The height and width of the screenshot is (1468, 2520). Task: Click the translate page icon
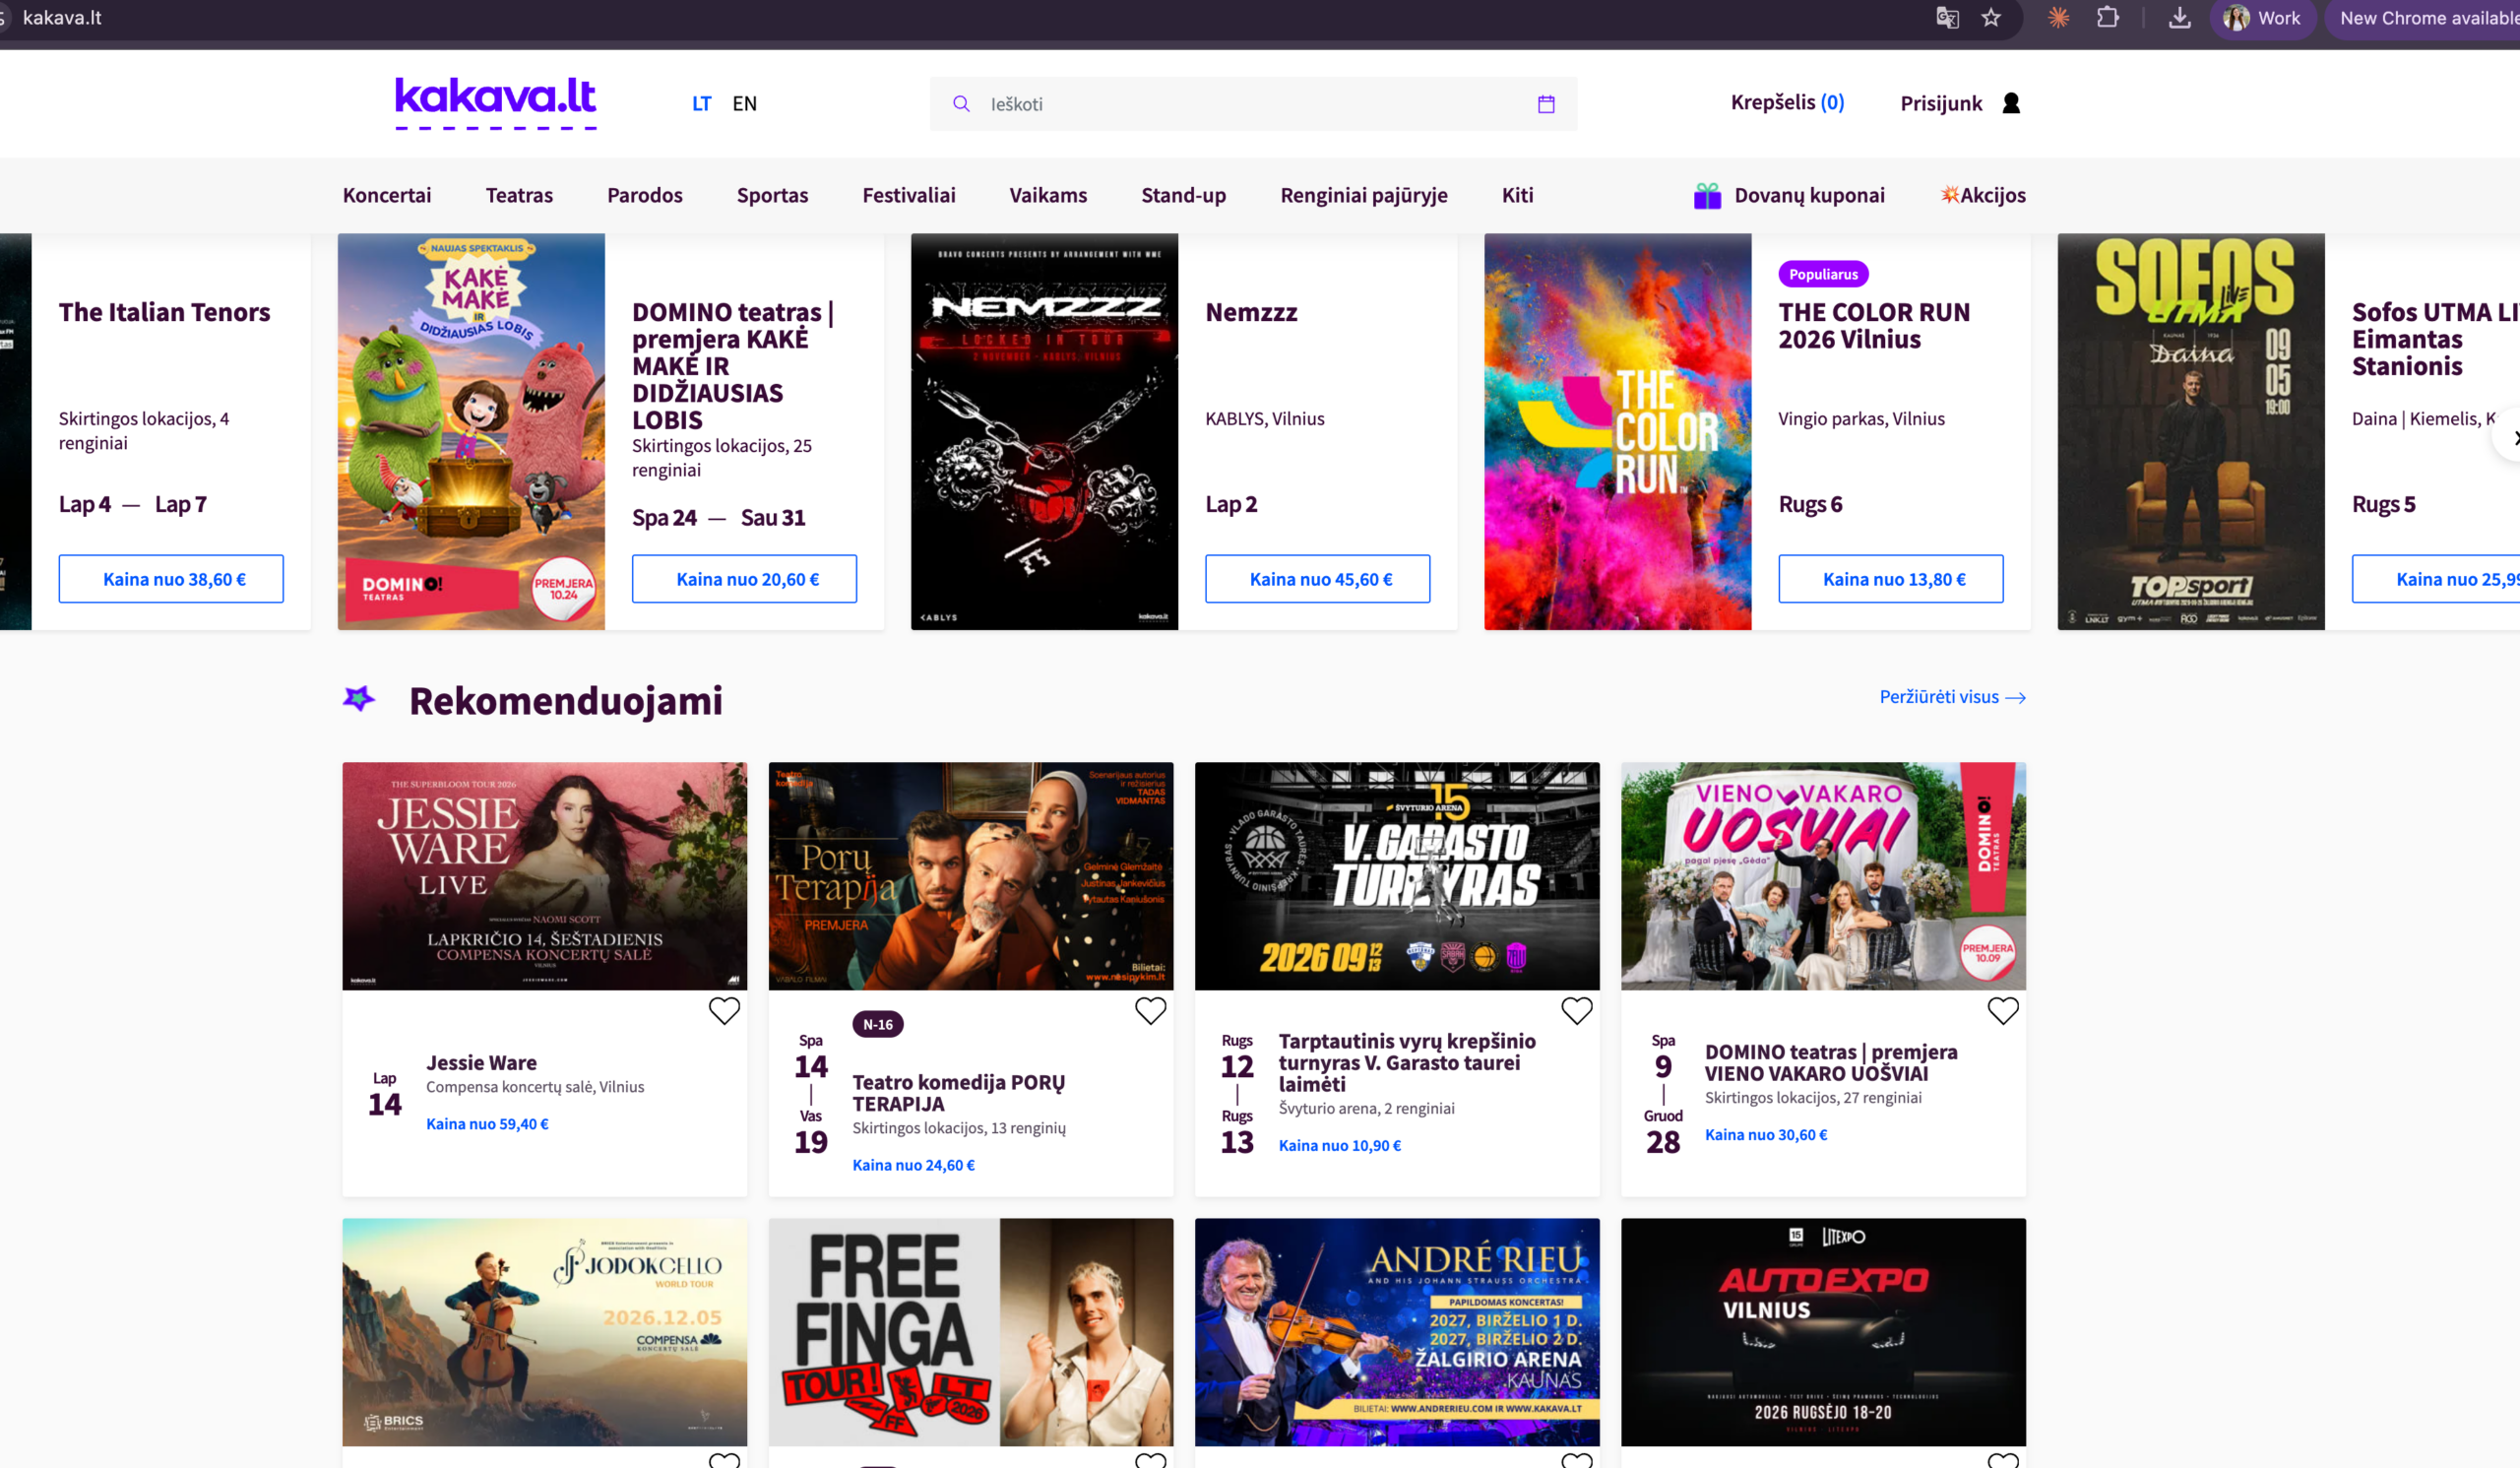[x=1947, y=18]
